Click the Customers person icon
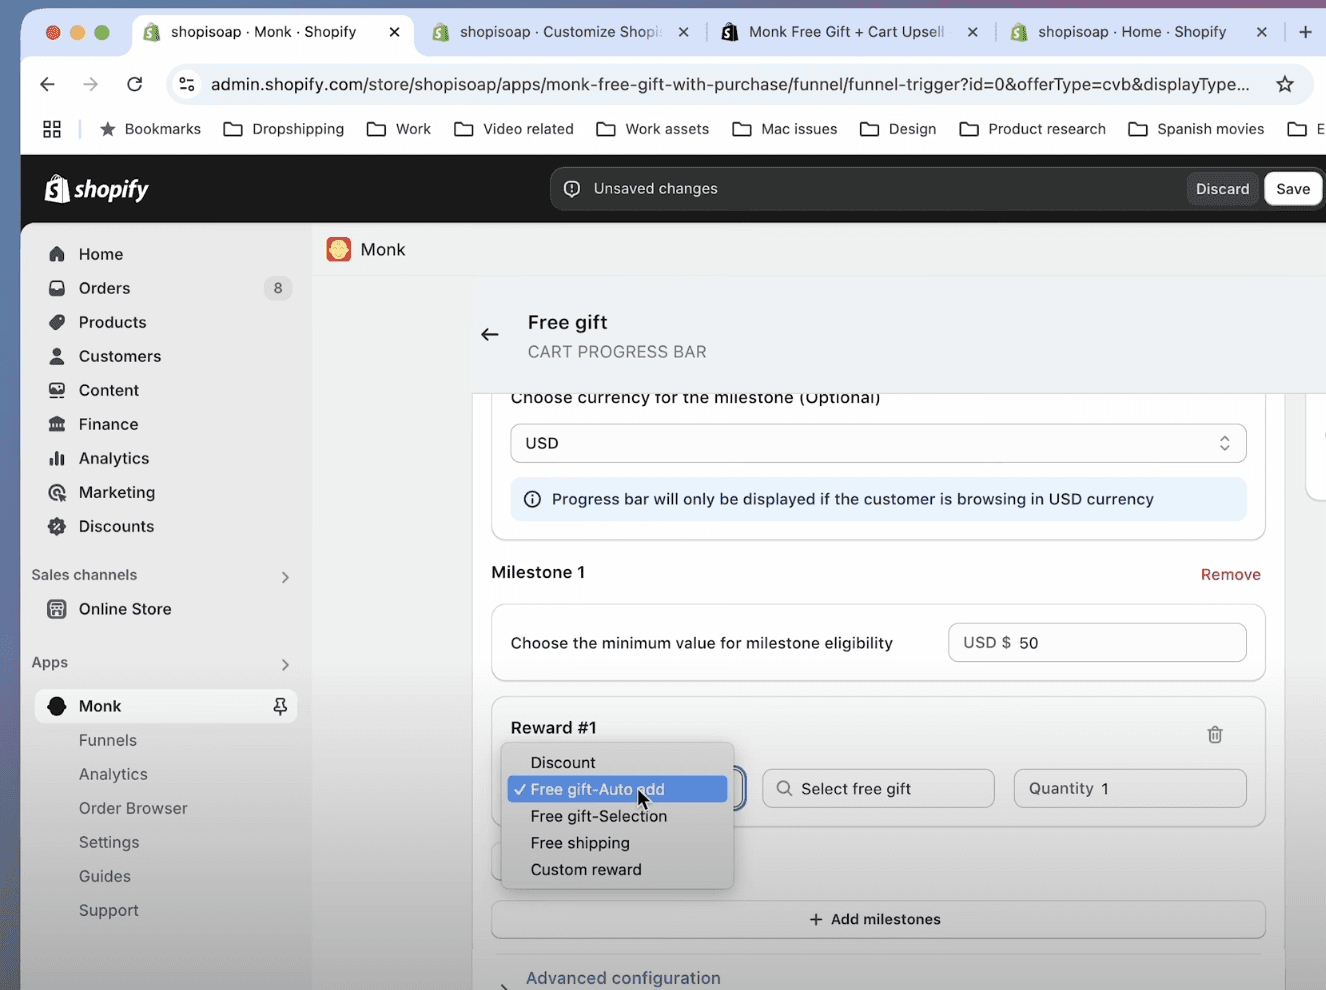This screenshot has height=990, width=1326. (57, 356)
